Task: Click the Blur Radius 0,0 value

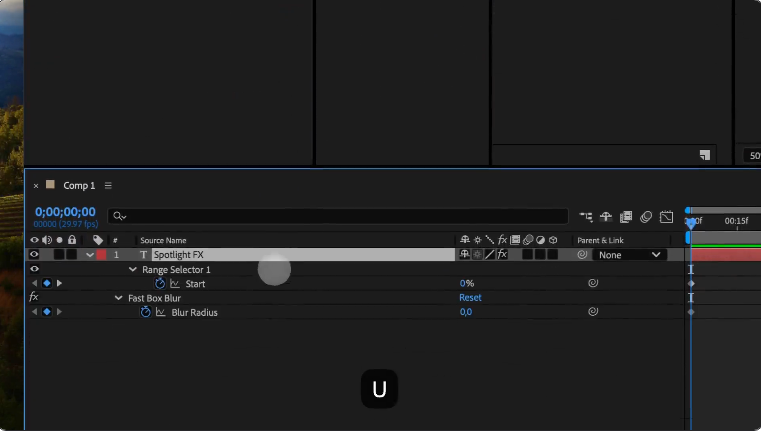Action: tap(466, 313)
